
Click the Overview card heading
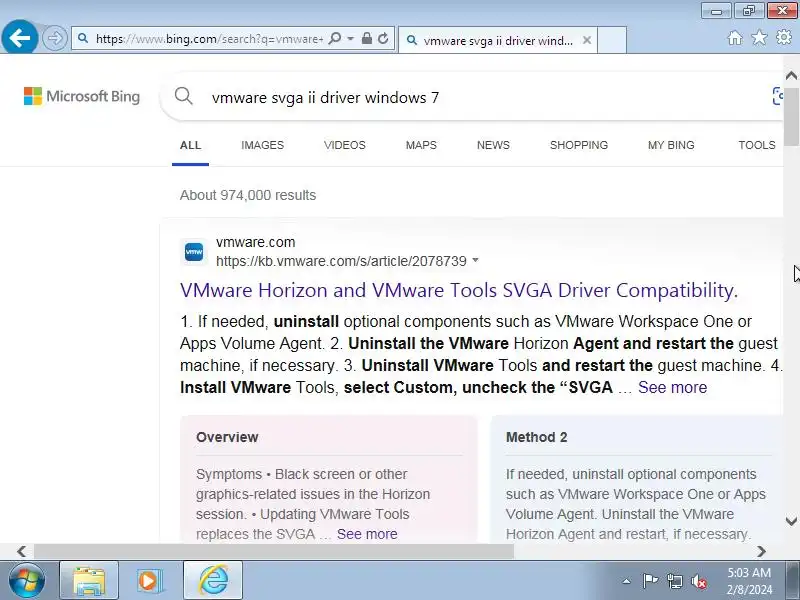pyautogui.click(x=227, y=437)
